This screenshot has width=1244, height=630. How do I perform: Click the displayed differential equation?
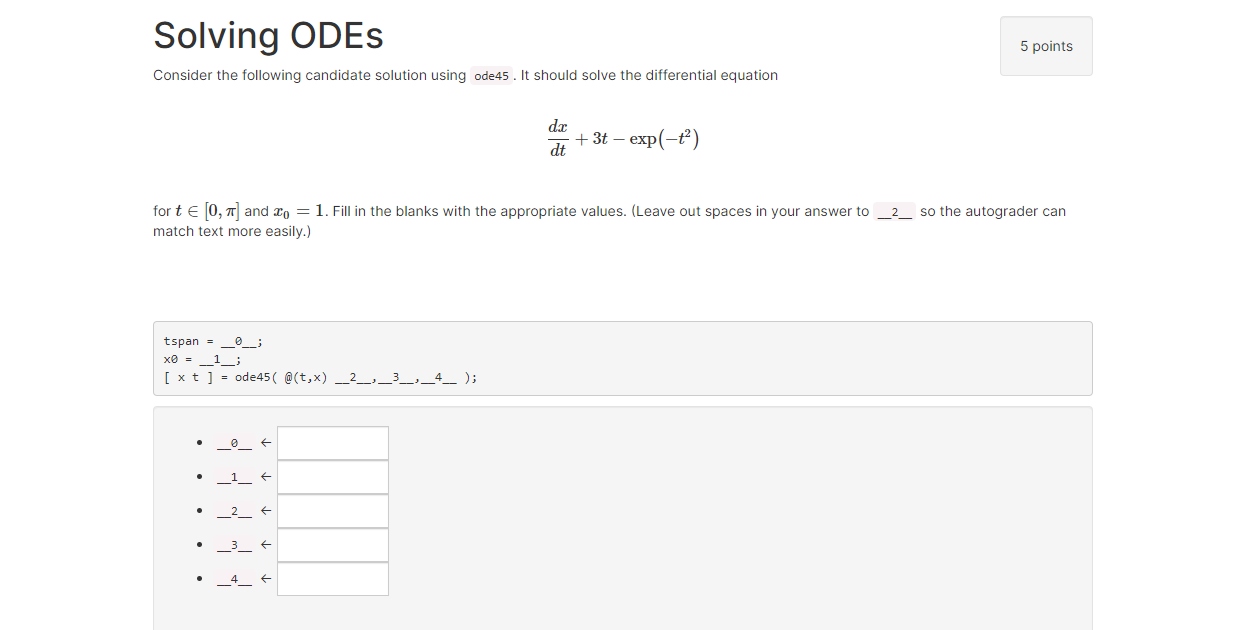pyautogui.click(x=622, y=136)
